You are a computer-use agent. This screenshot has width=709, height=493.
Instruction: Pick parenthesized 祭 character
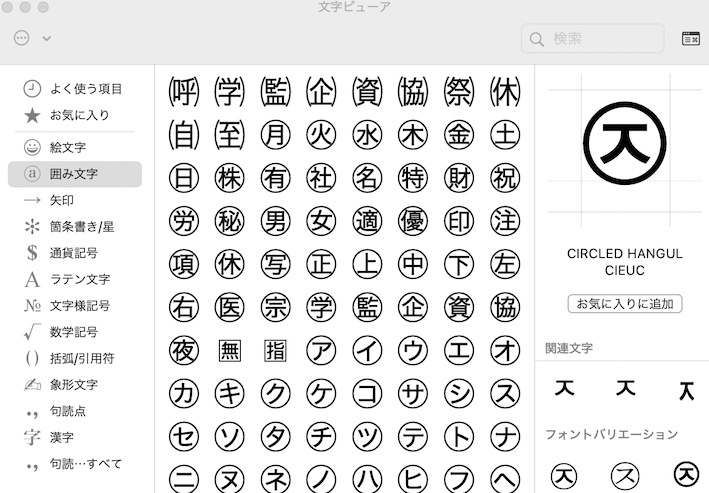(x=459, y=92)
